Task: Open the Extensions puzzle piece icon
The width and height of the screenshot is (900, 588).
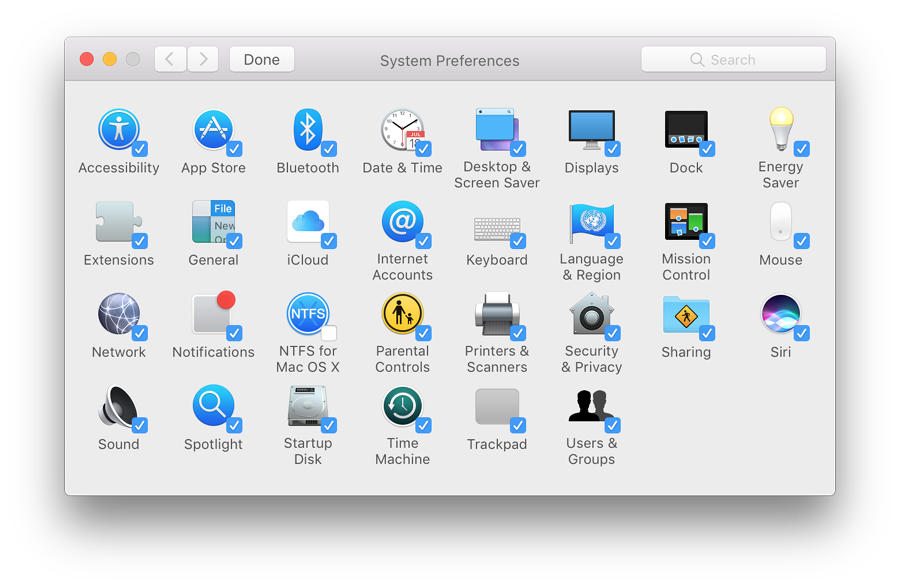Action: [119, 222]
